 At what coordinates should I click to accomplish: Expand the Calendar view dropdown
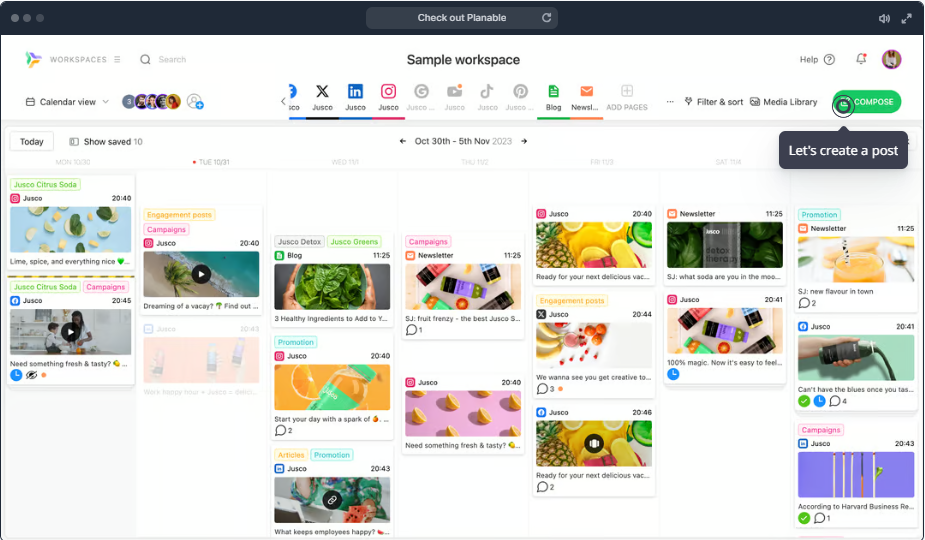(x=67, y=102)
